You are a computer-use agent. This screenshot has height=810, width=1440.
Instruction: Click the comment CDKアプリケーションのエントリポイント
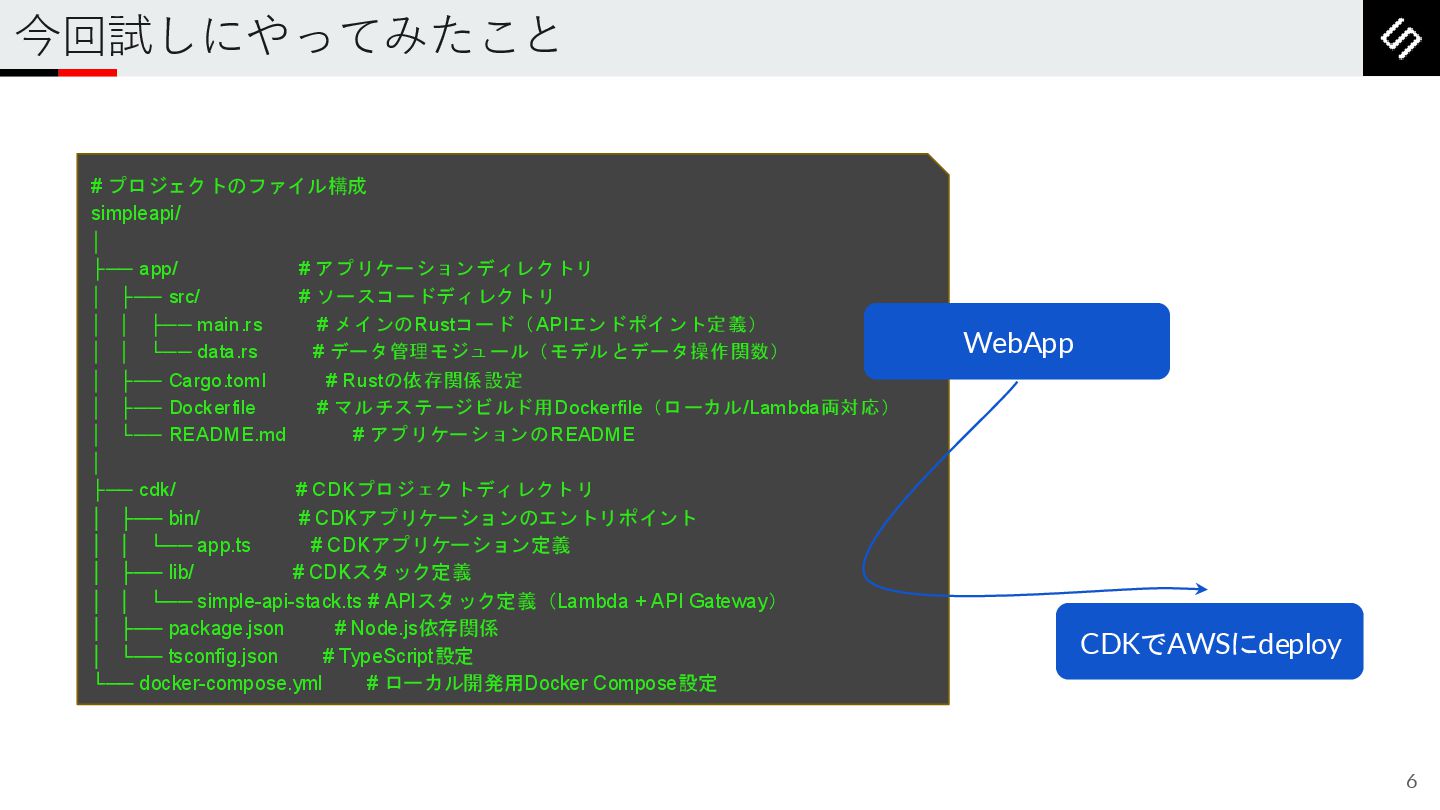(x=498, y=518)
